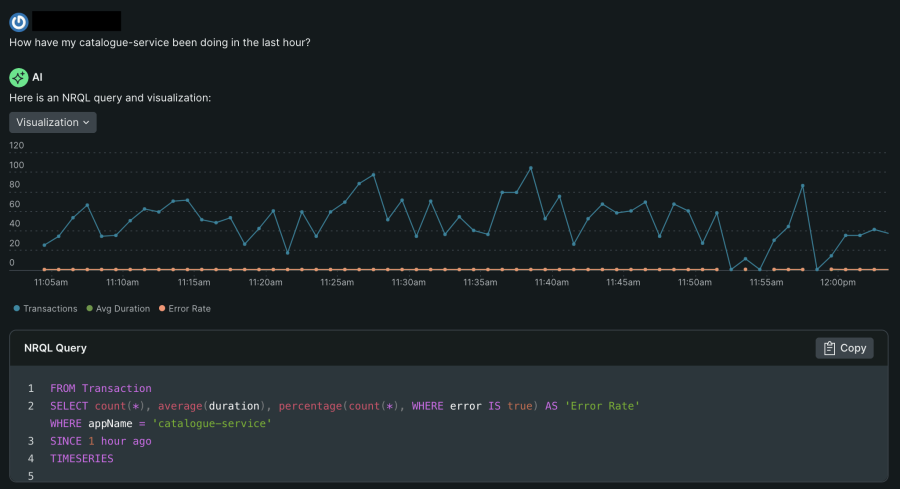Open the Visualization dropdown
The width and height of the screenshot is (900, 489).
pos(53,122)
